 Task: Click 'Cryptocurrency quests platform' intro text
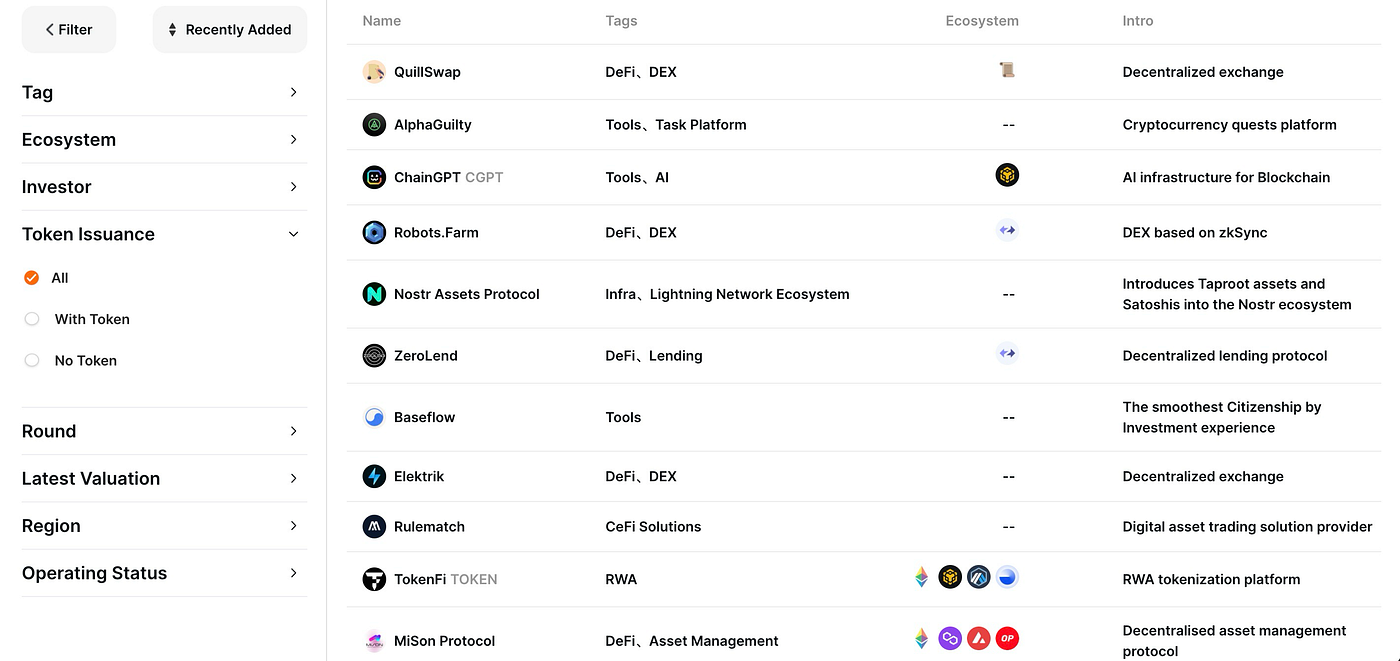(x=1229, y=125)
